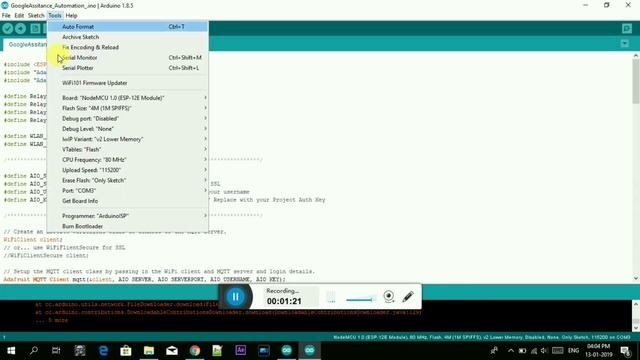The image size is (640, 360).
Task: Select Auto Format from Tools menu
Action: coord(128,27)
